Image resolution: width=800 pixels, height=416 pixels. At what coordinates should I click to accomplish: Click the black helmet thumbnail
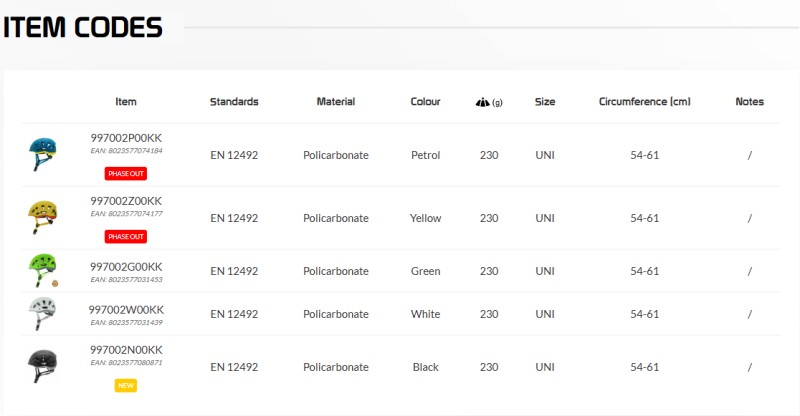pos(43,366)
